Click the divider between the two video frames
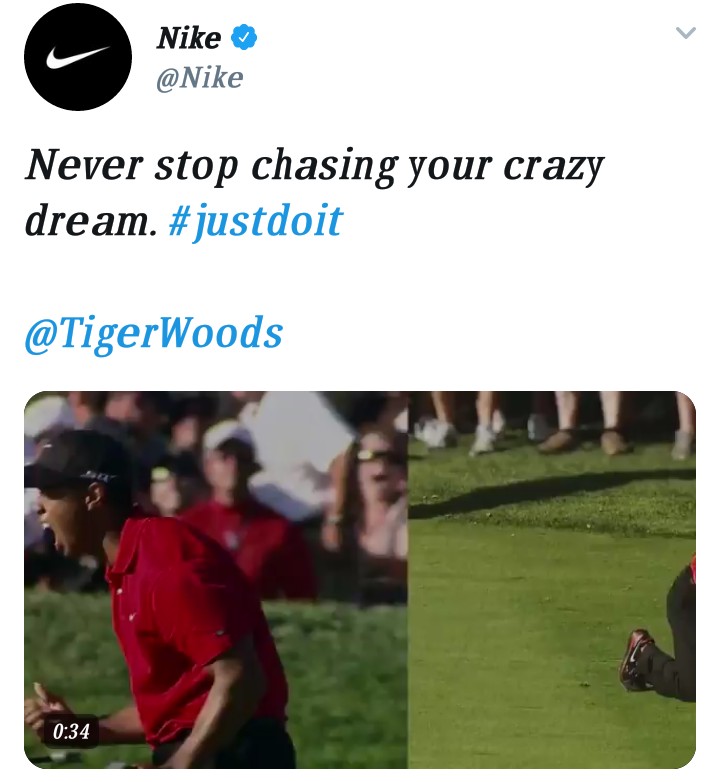 [x=408, y=580]
